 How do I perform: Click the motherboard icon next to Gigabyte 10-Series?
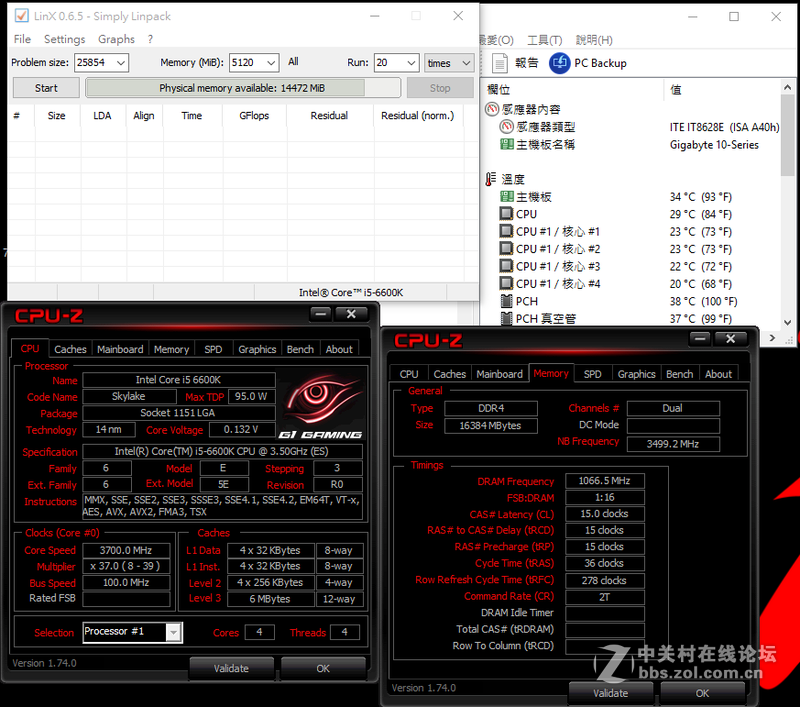pos(509,143)
